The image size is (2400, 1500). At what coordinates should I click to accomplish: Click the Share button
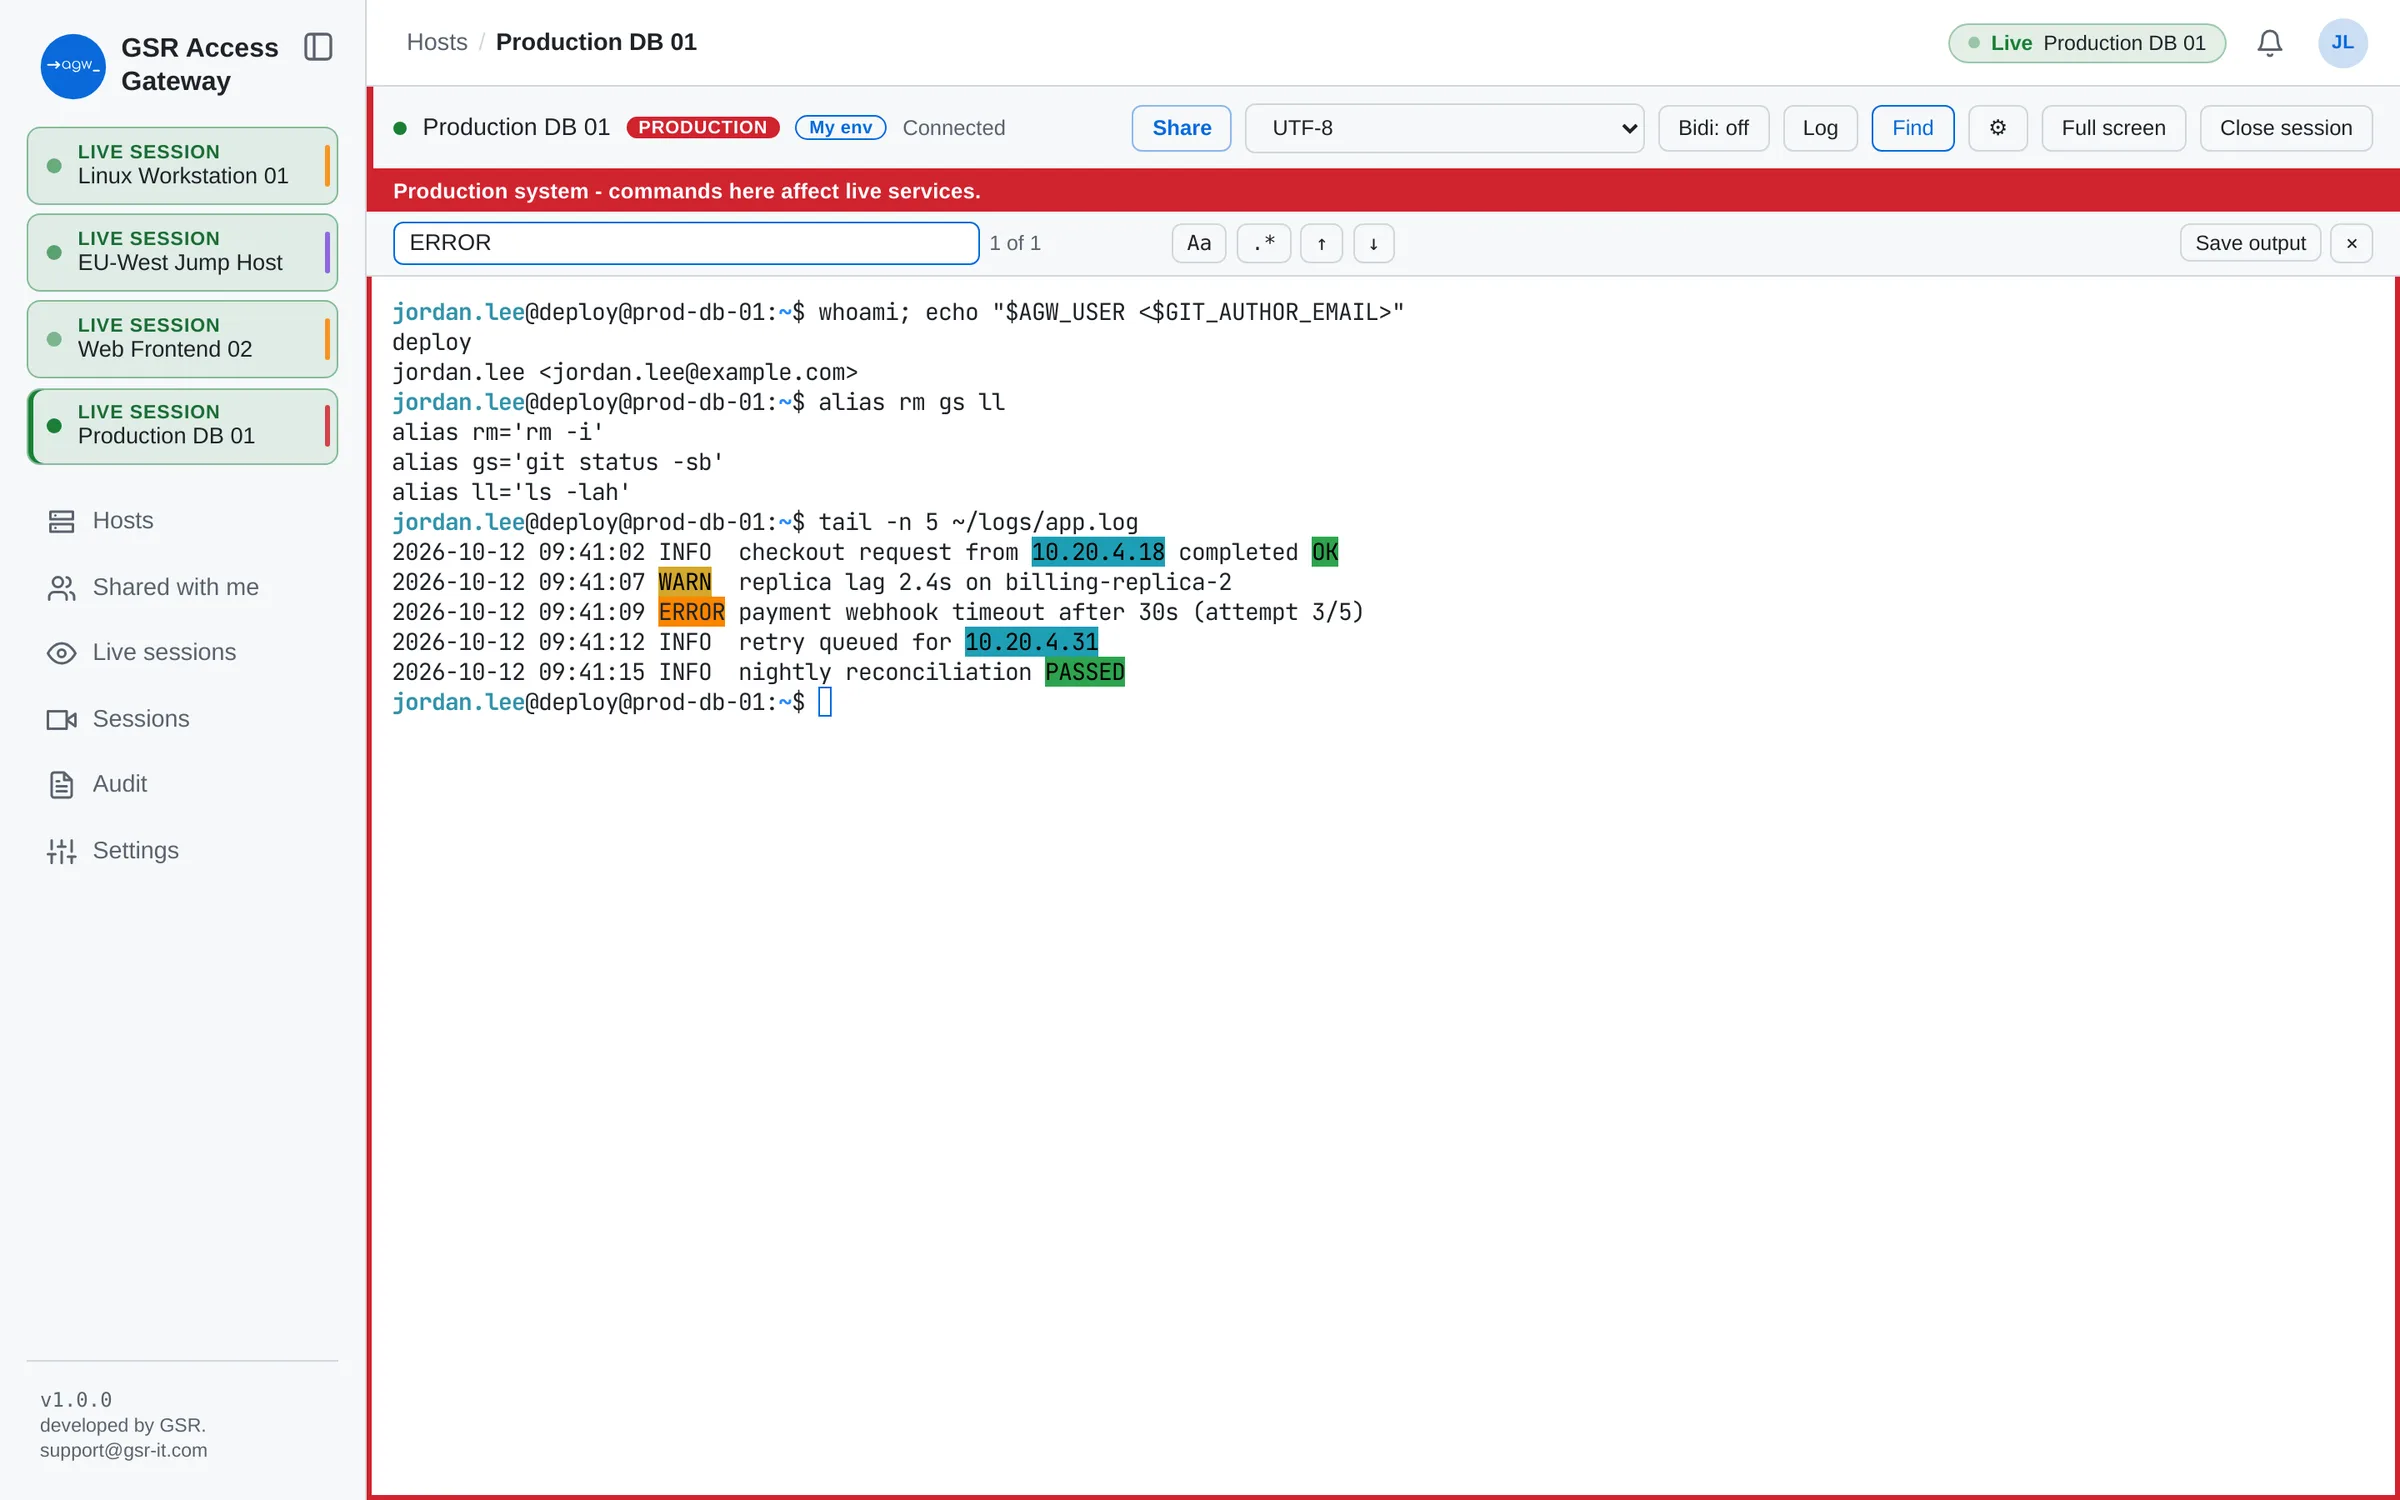(1181, 128)
